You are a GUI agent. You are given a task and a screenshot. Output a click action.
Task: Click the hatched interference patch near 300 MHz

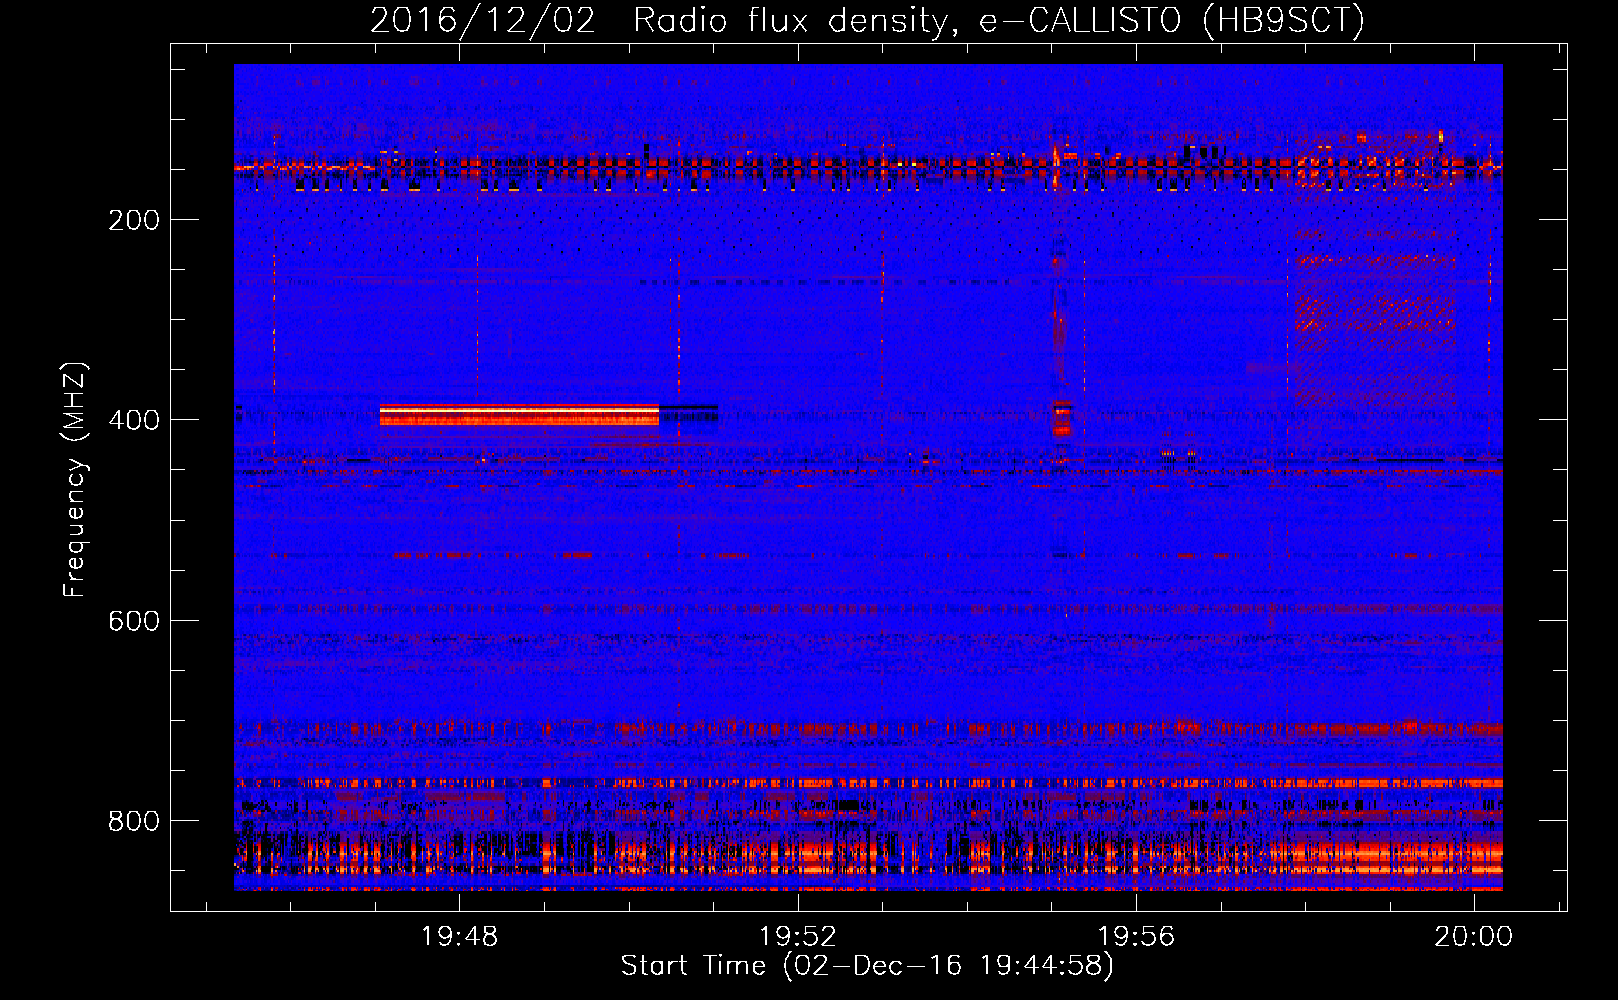click(1376, 315)
